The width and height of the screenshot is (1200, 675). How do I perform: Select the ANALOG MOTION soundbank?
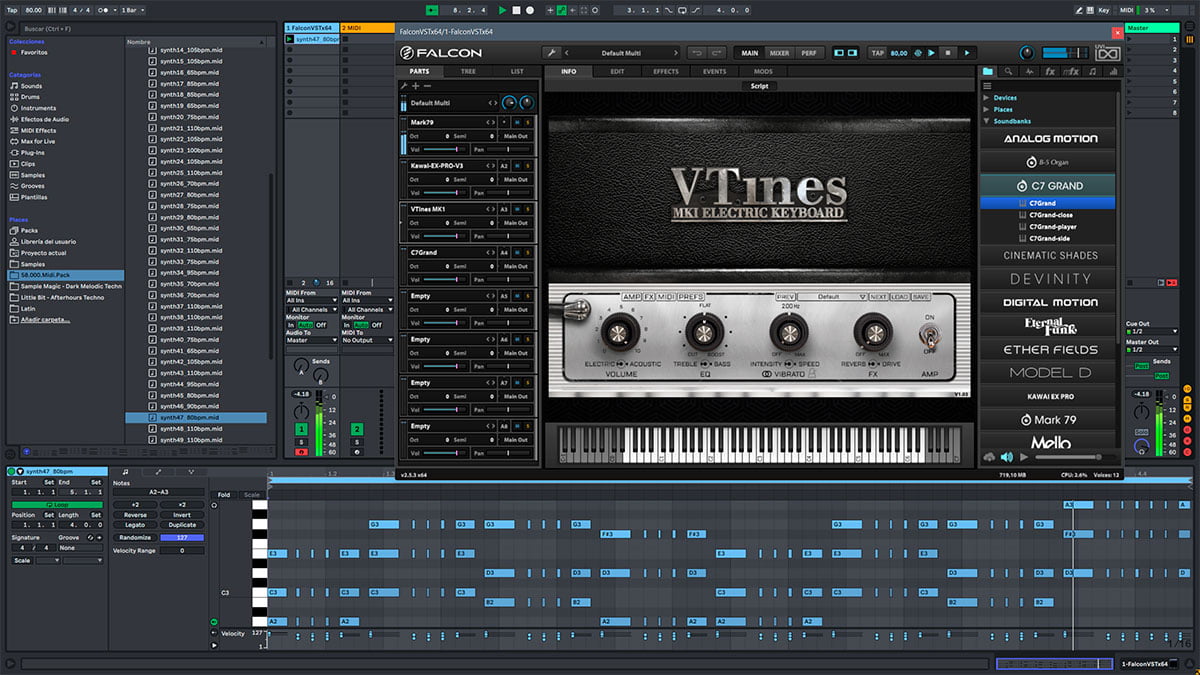pyautogui.click(x=1050, y=139)
